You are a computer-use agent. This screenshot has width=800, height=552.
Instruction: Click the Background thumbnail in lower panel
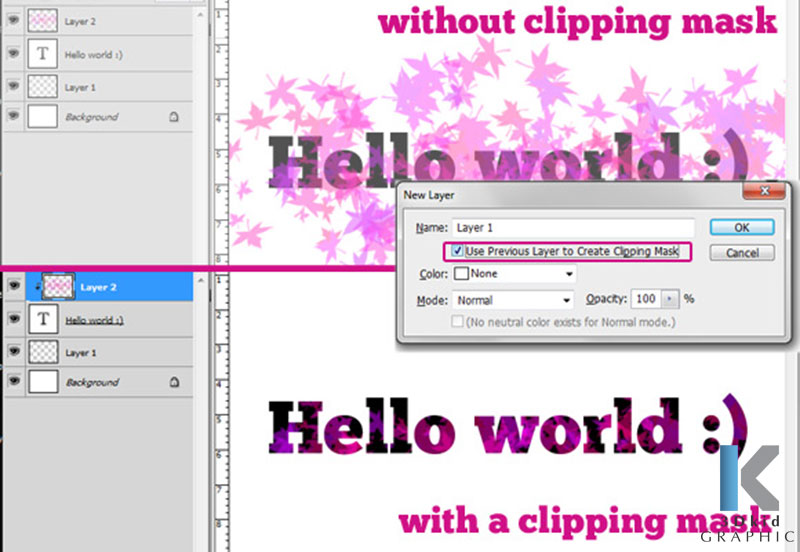(x=43, y=382)
